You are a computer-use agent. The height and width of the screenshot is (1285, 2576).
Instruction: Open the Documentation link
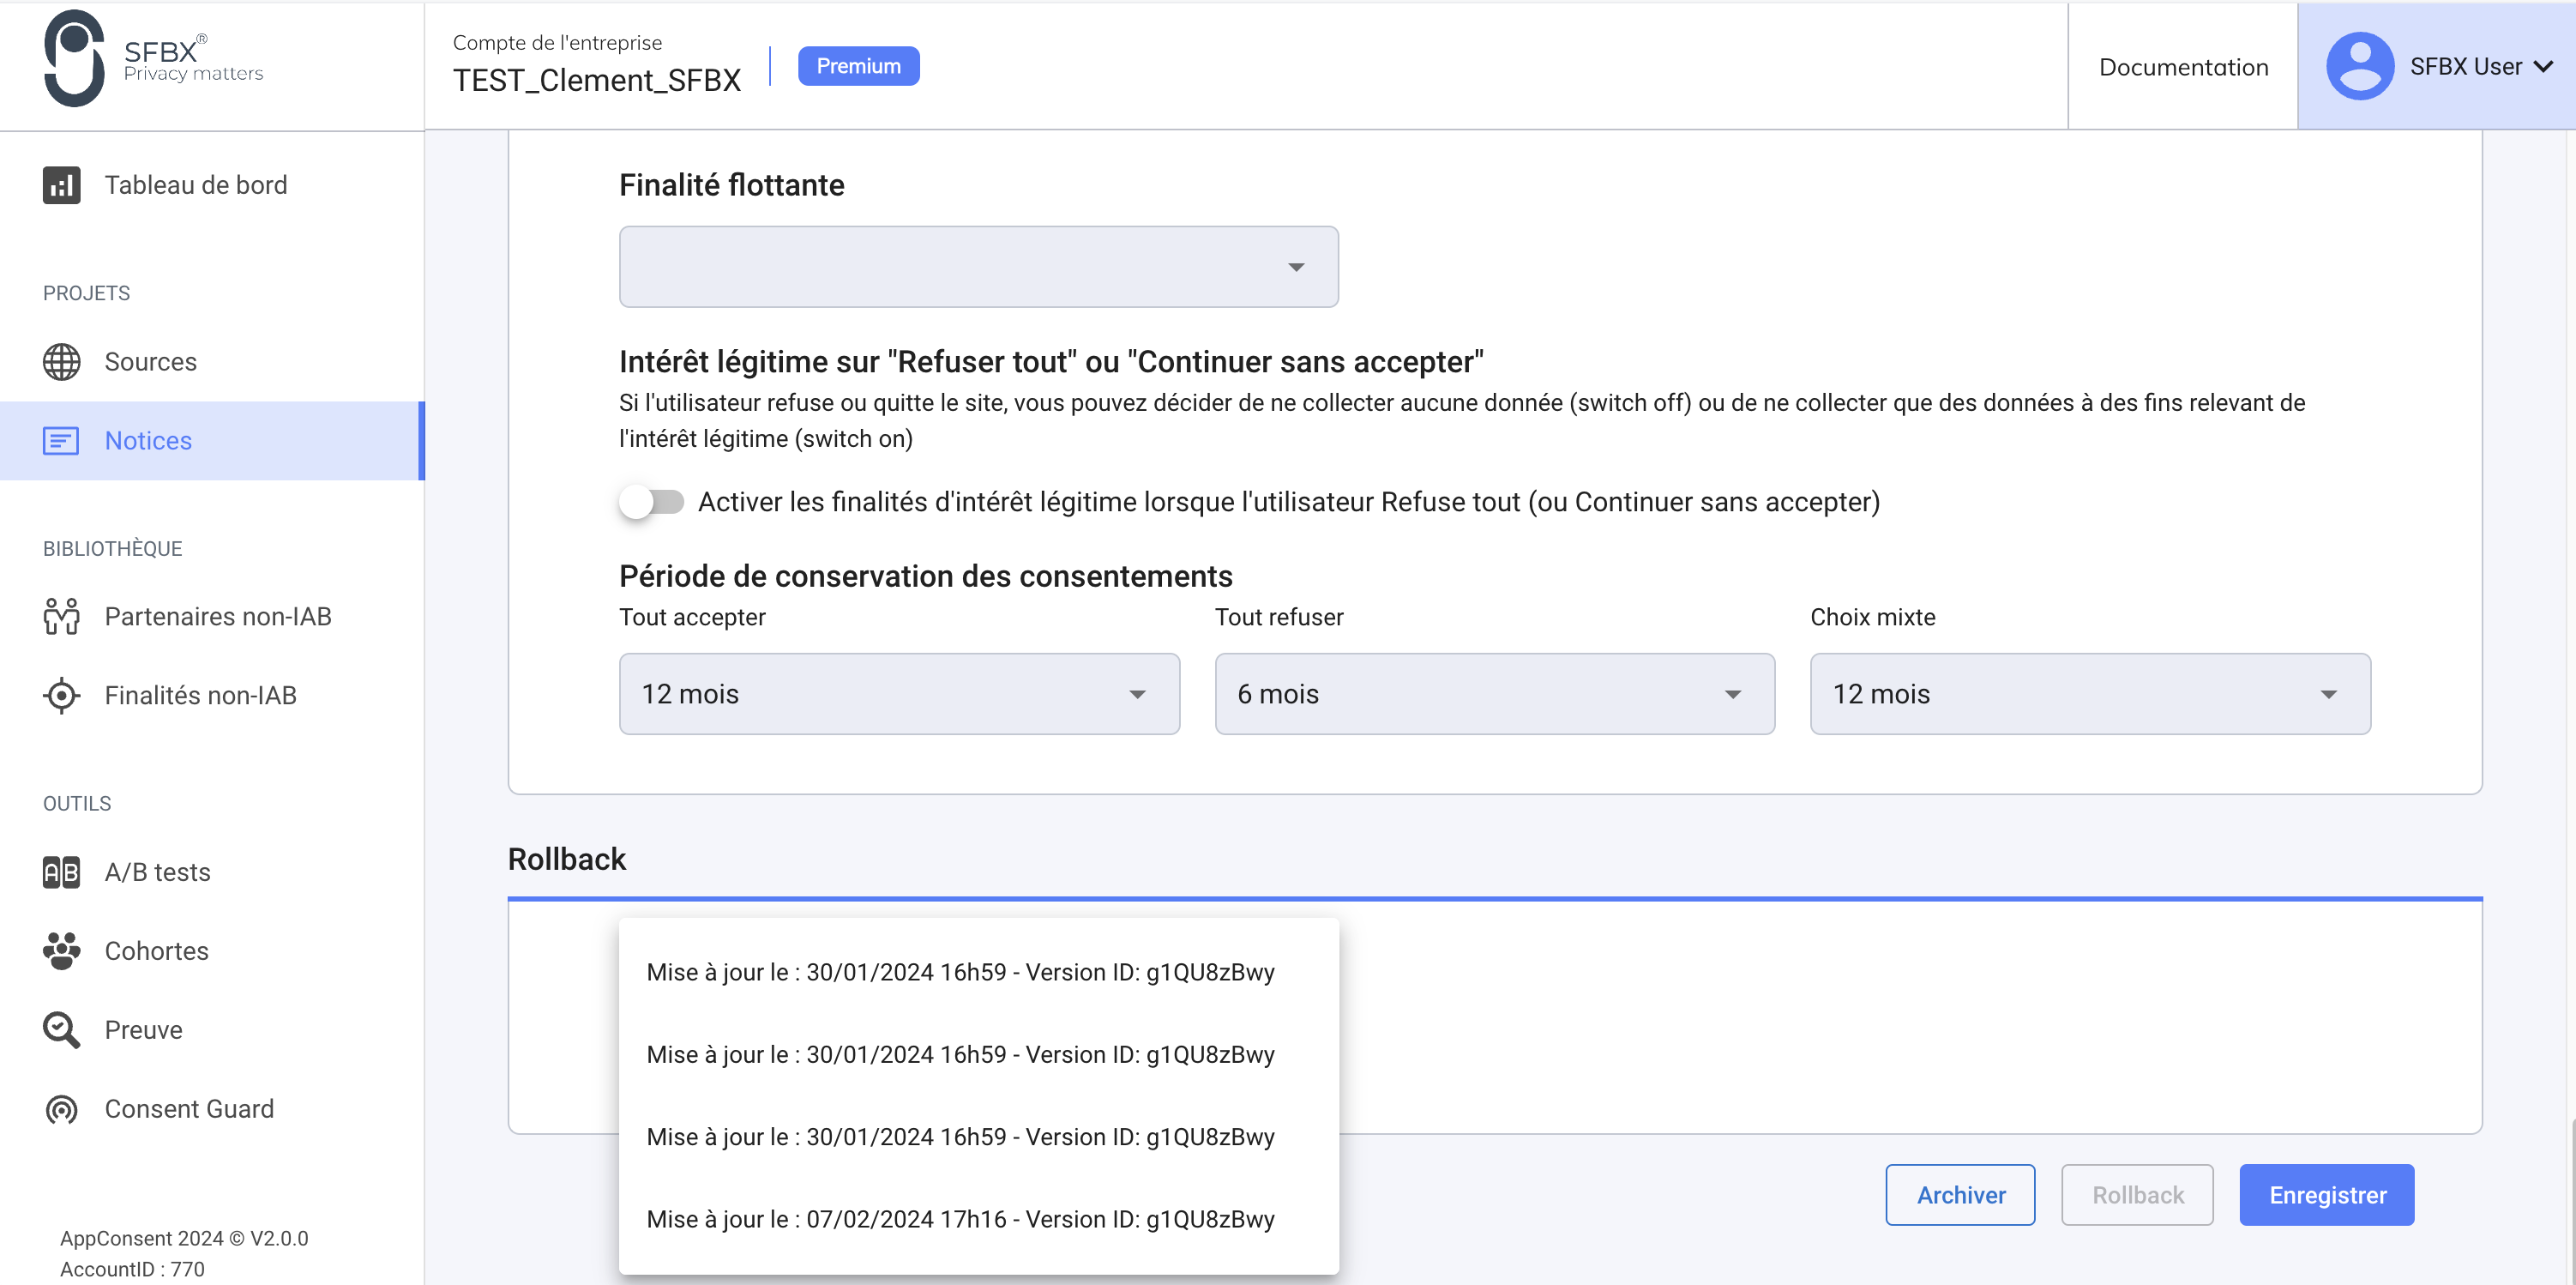(x=2182, y=67)
